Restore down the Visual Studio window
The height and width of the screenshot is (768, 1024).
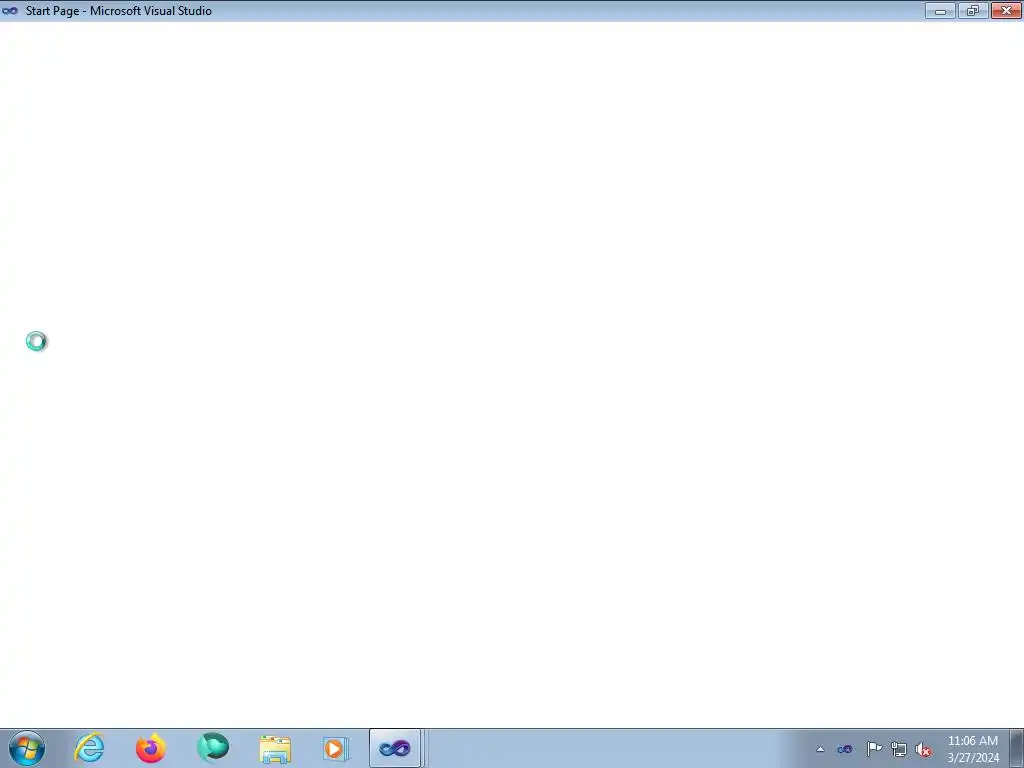973,10
